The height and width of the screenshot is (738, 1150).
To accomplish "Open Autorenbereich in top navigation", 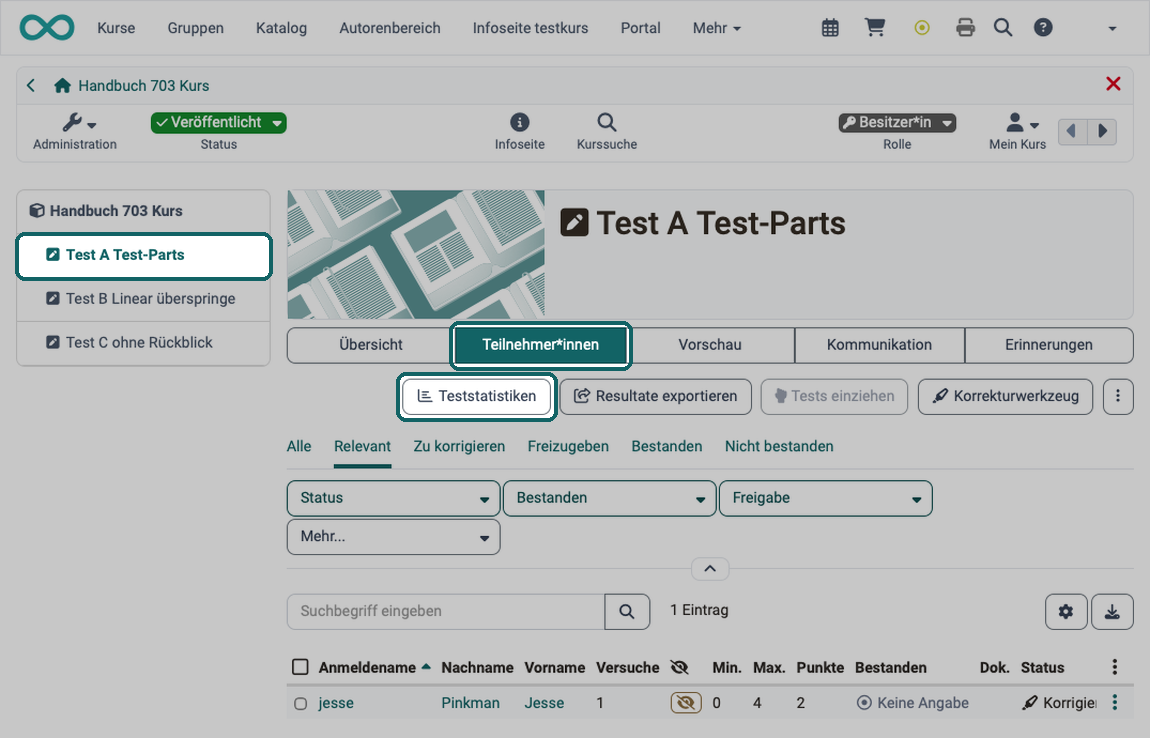I will pos(389,28).
